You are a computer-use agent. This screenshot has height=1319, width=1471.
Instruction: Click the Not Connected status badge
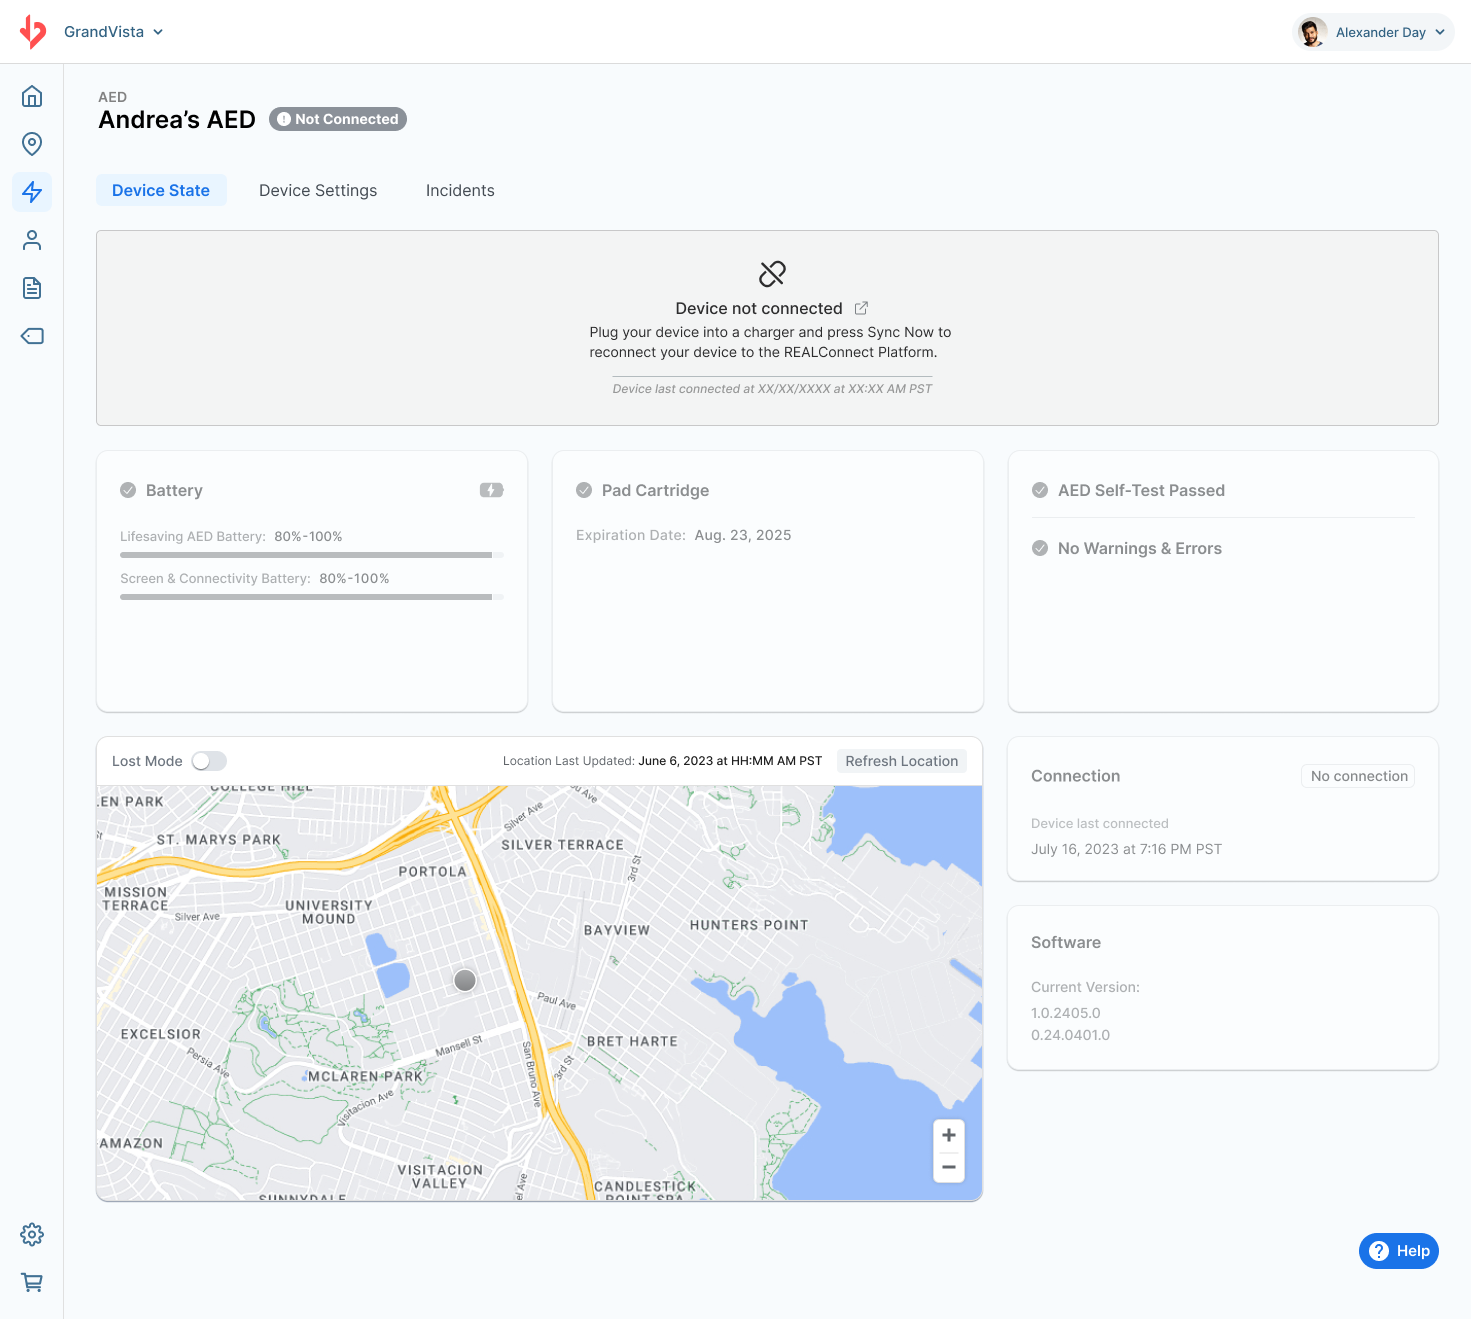point(338,119)
